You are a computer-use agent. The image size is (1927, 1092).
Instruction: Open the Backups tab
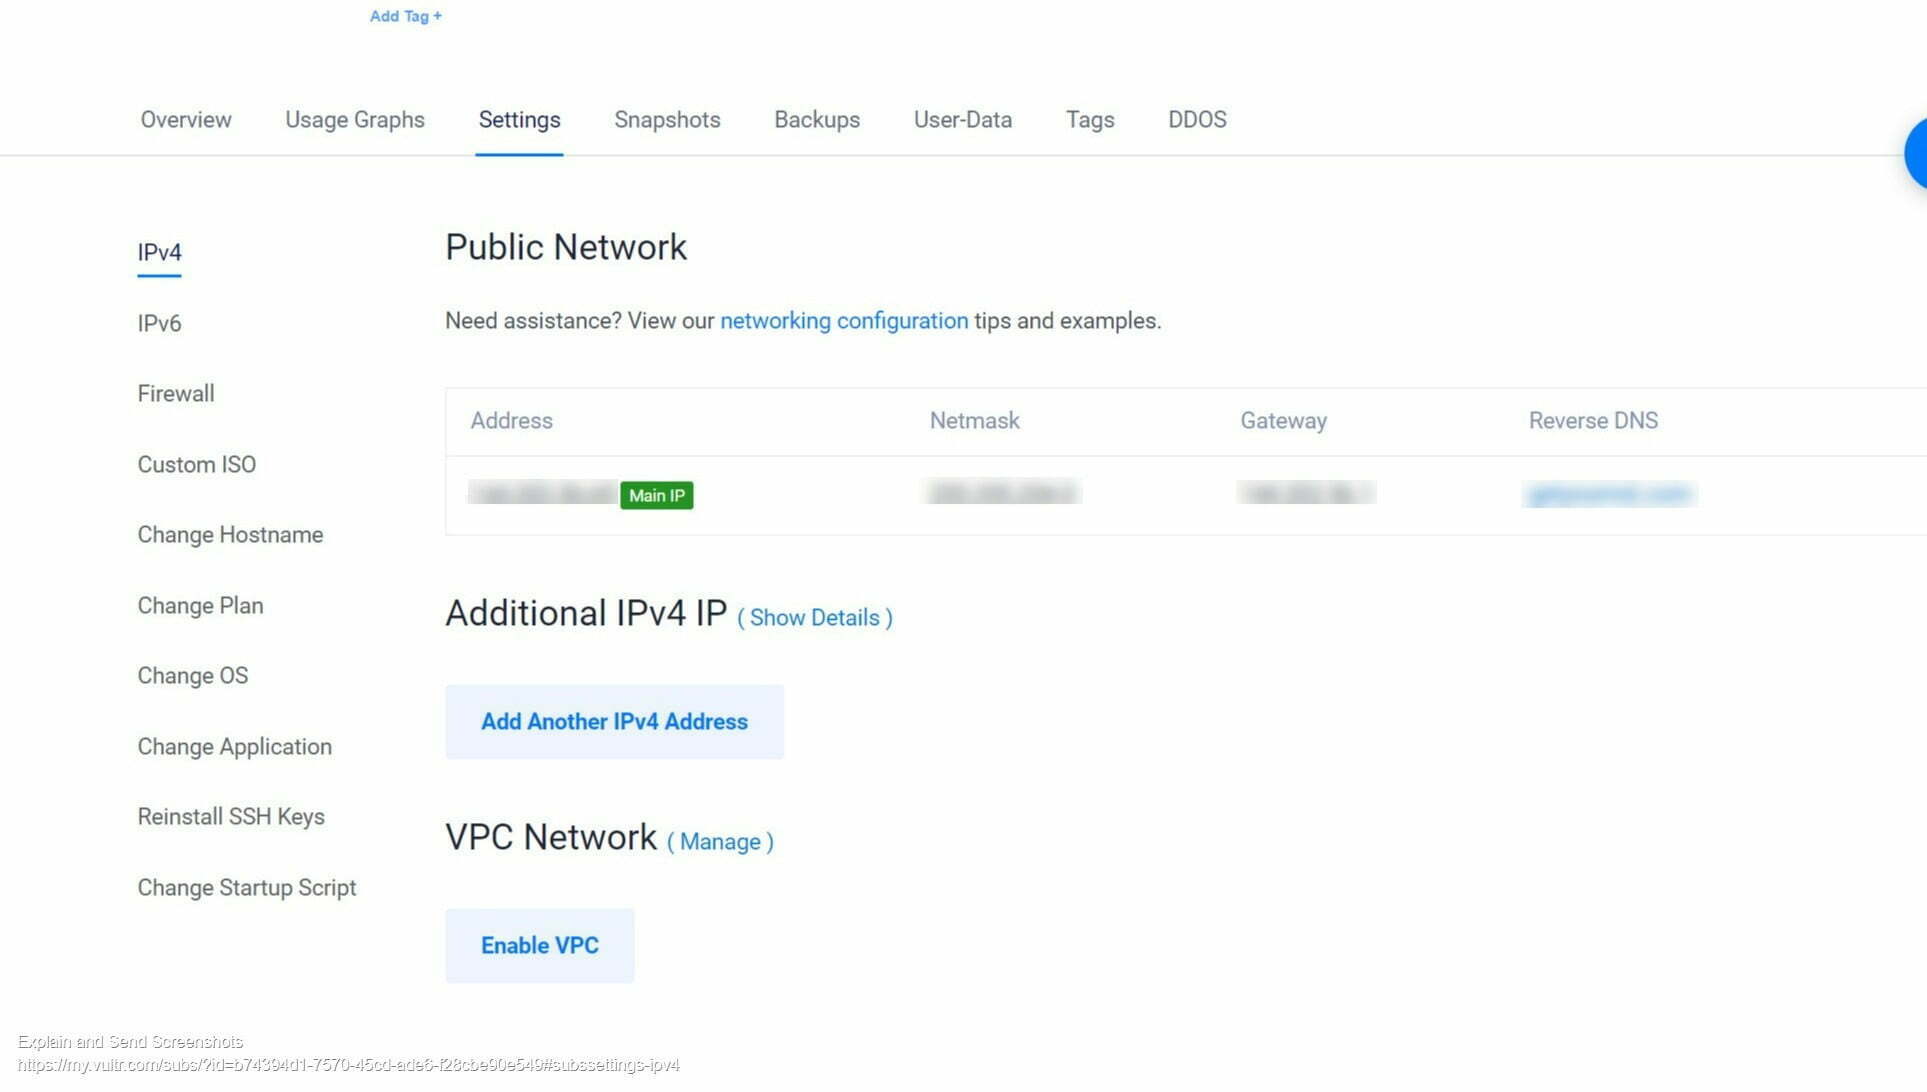click(x=816, y=120)
